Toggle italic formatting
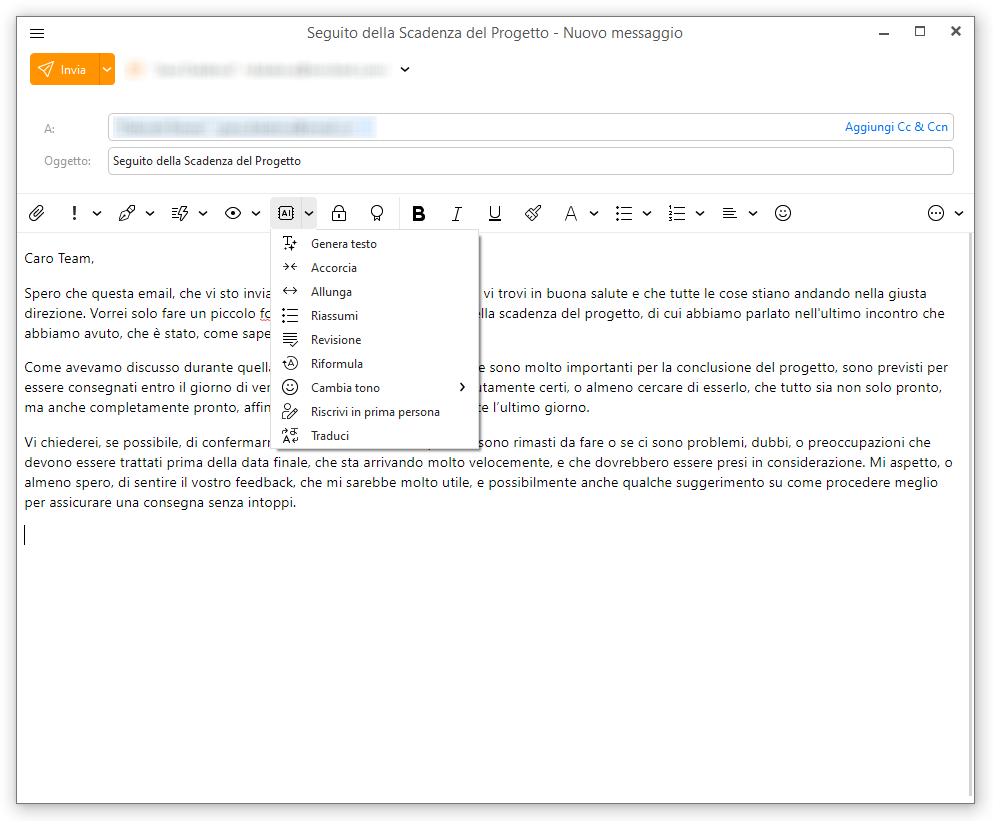Viewport: 993px width, 821px height. point(457,213)
